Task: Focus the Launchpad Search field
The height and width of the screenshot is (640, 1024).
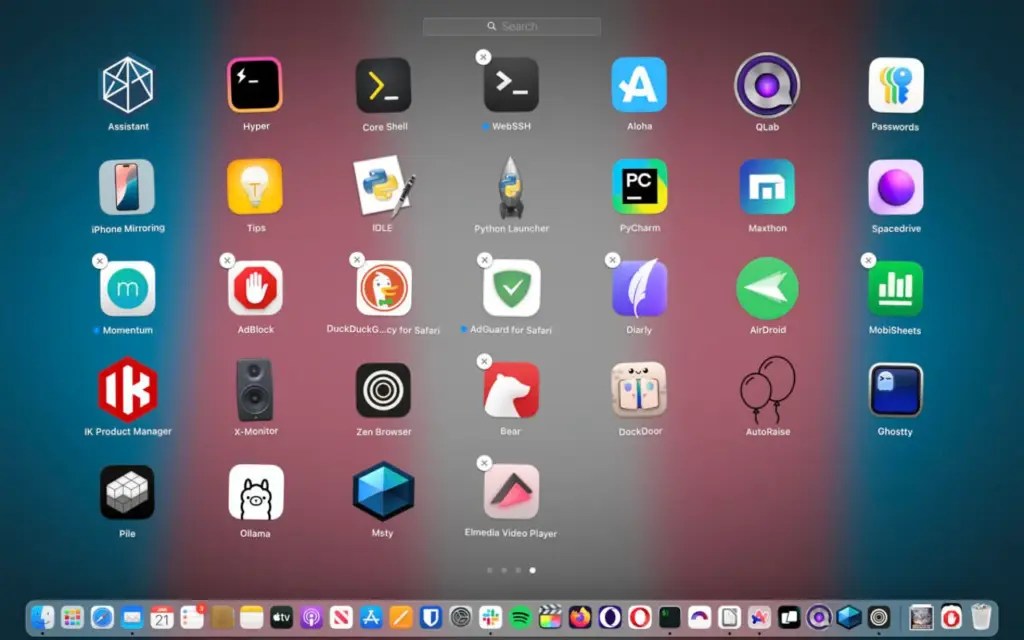Action: click(512, 26)
